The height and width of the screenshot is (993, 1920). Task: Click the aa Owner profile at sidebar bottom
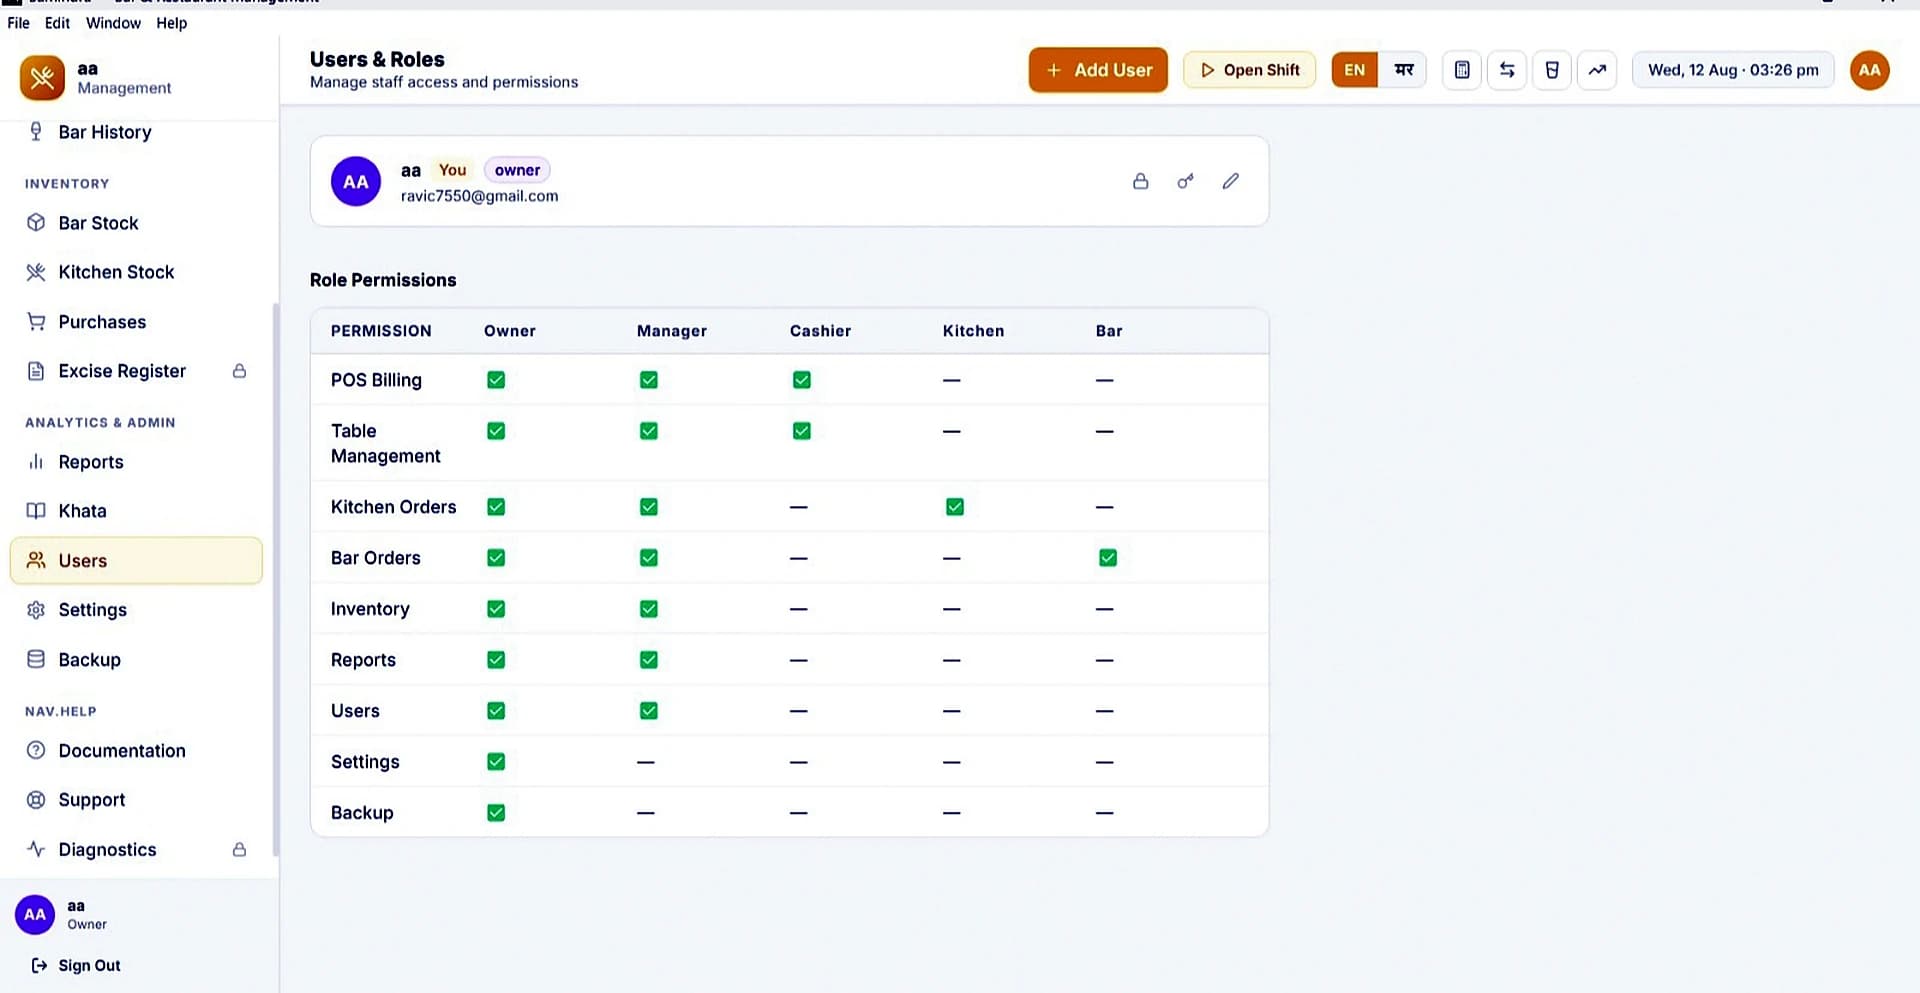coord(62,914)
